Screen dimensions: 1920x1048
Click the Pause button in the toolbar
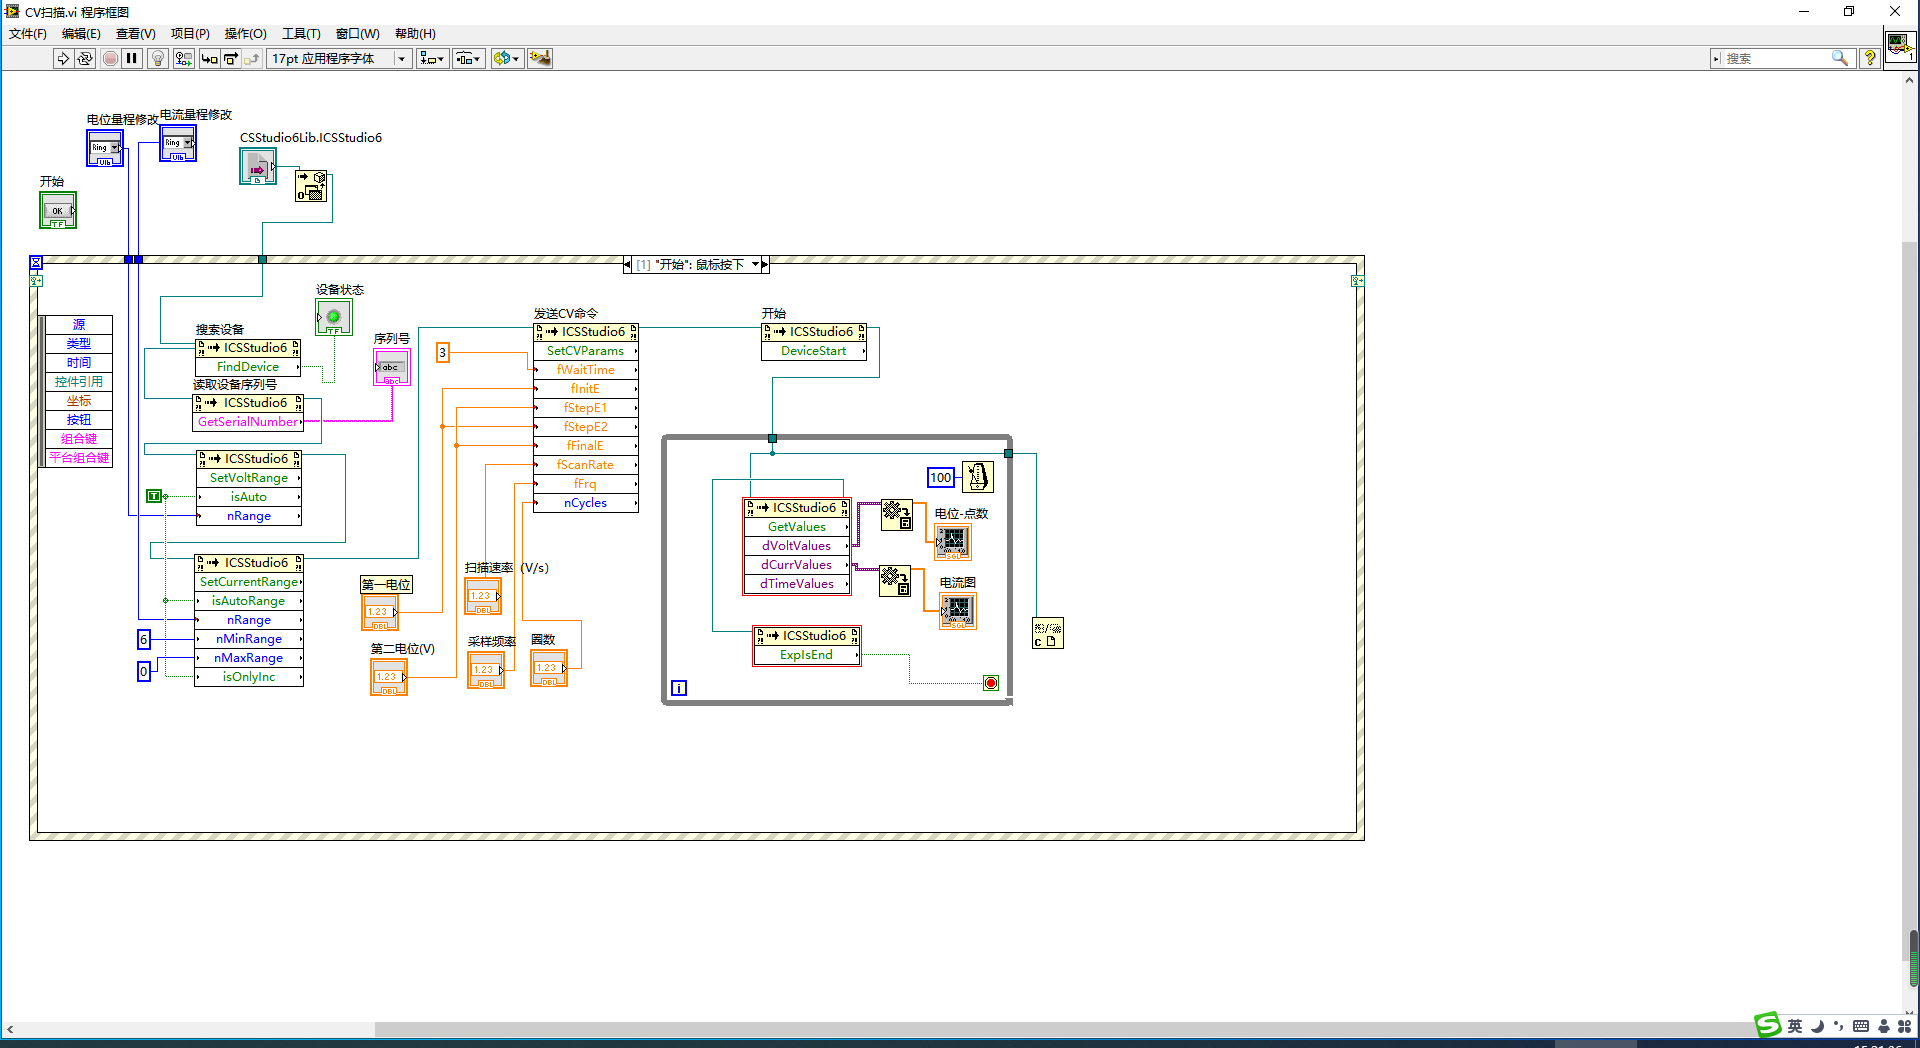[131, 59]
